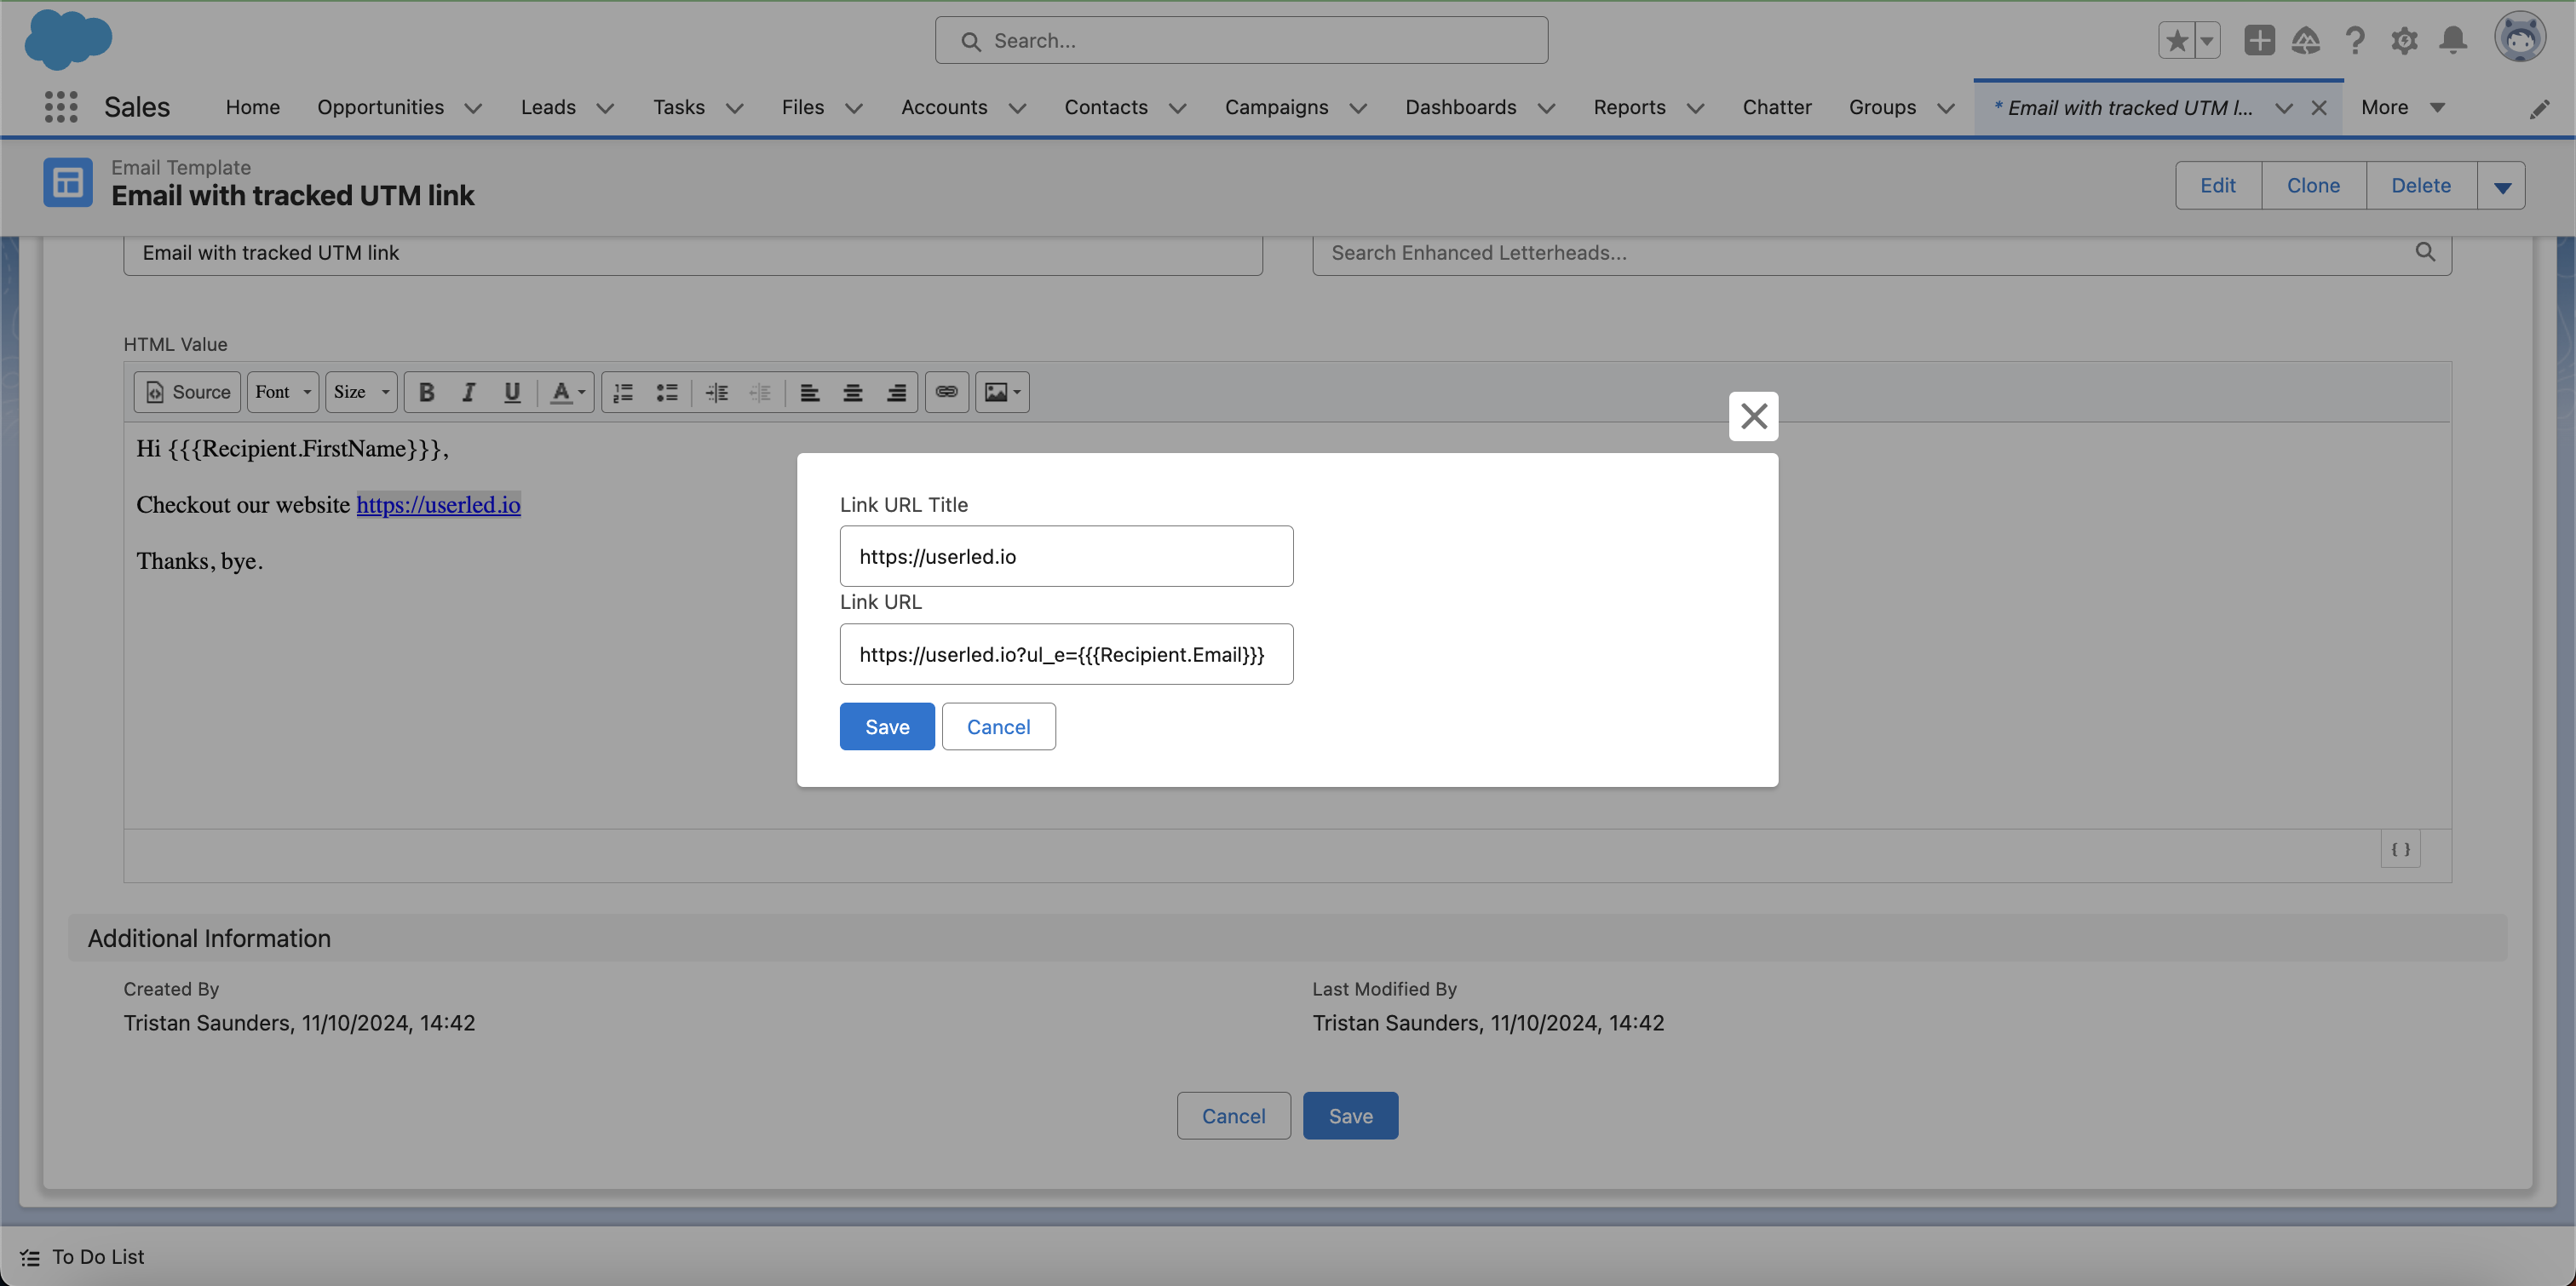Click the center align icon
The width and height of the screenshot is (2576, 1286).
[x=852, y=392]
